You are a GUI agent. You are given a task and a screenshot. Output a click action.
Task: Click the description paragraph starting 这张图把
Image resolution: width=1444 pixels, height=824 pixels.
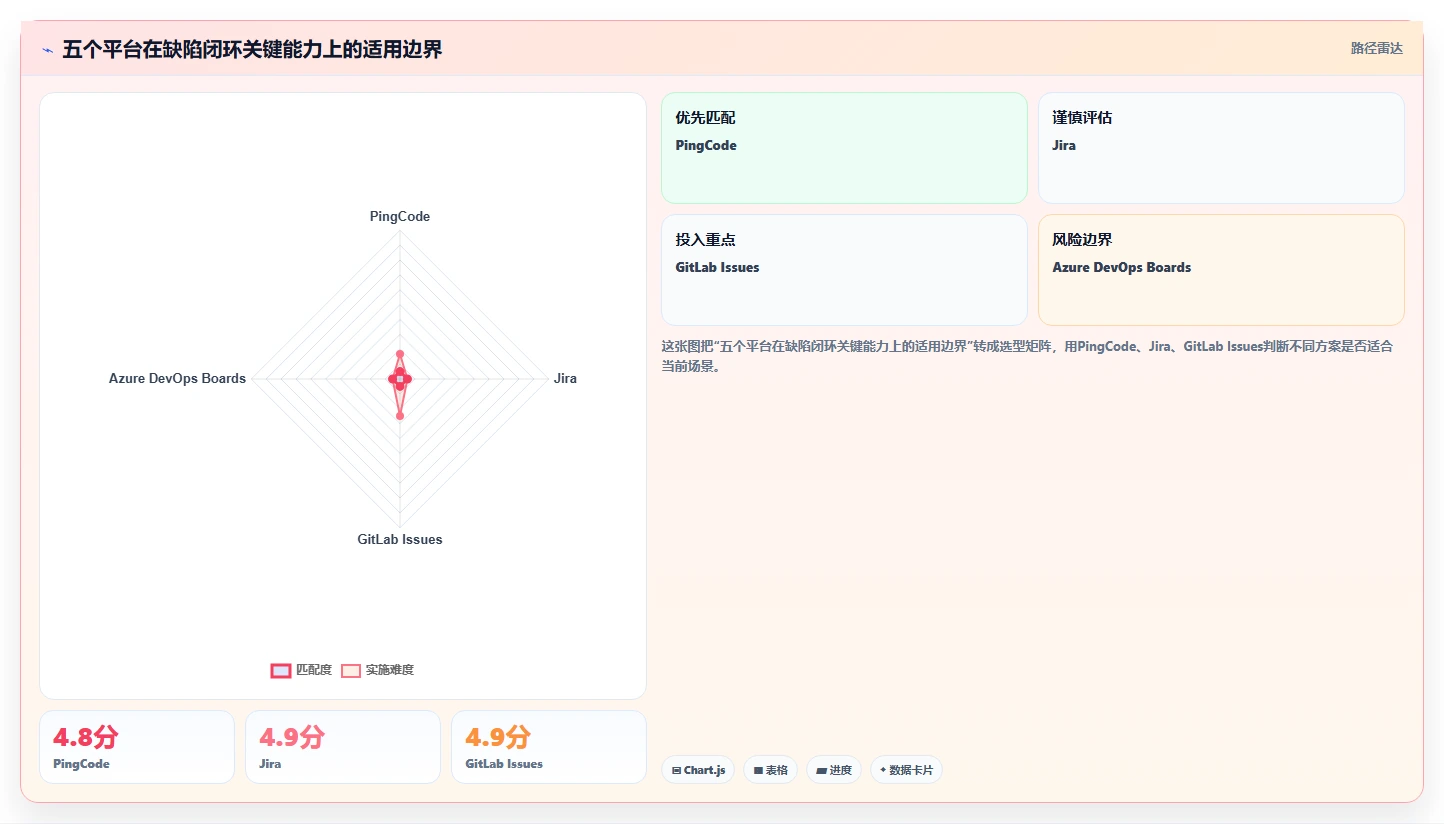click(1027, 356)
